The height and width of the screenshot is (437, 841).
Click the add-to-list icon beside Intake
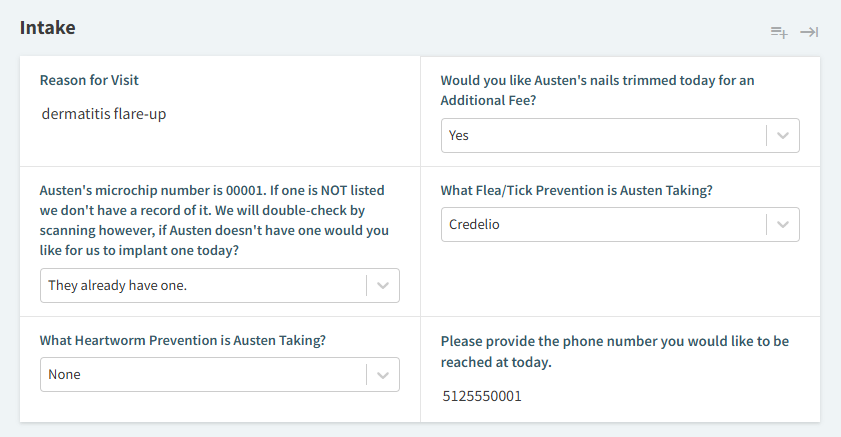coord(779,33)
